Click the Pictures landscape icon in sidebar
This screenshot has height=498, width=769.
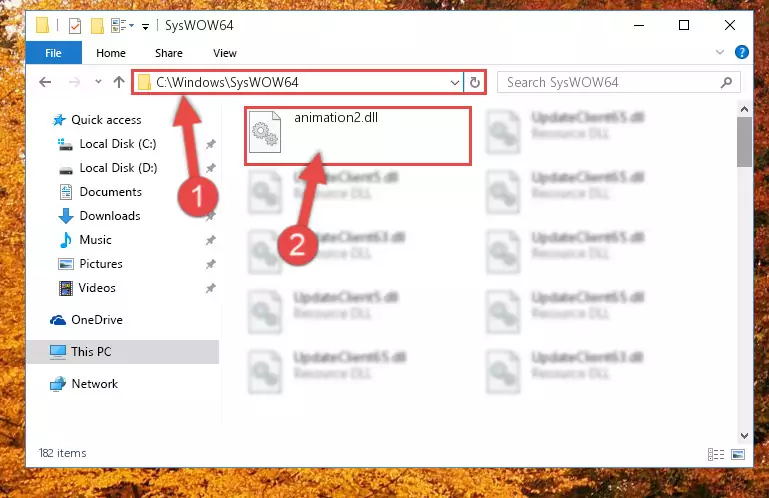pyautogui.click(x=66, y=264)
